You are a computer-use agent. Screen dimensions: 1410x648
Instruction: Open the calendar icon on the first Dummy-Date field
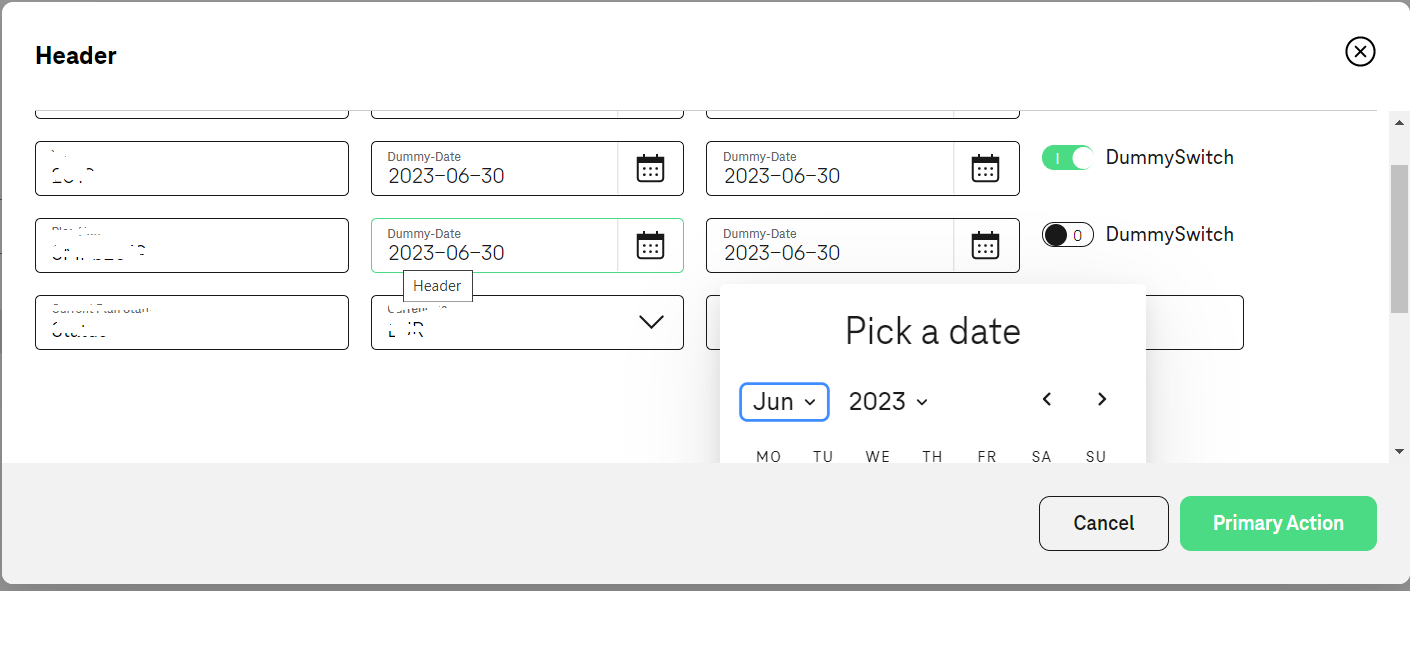(651, 168)
